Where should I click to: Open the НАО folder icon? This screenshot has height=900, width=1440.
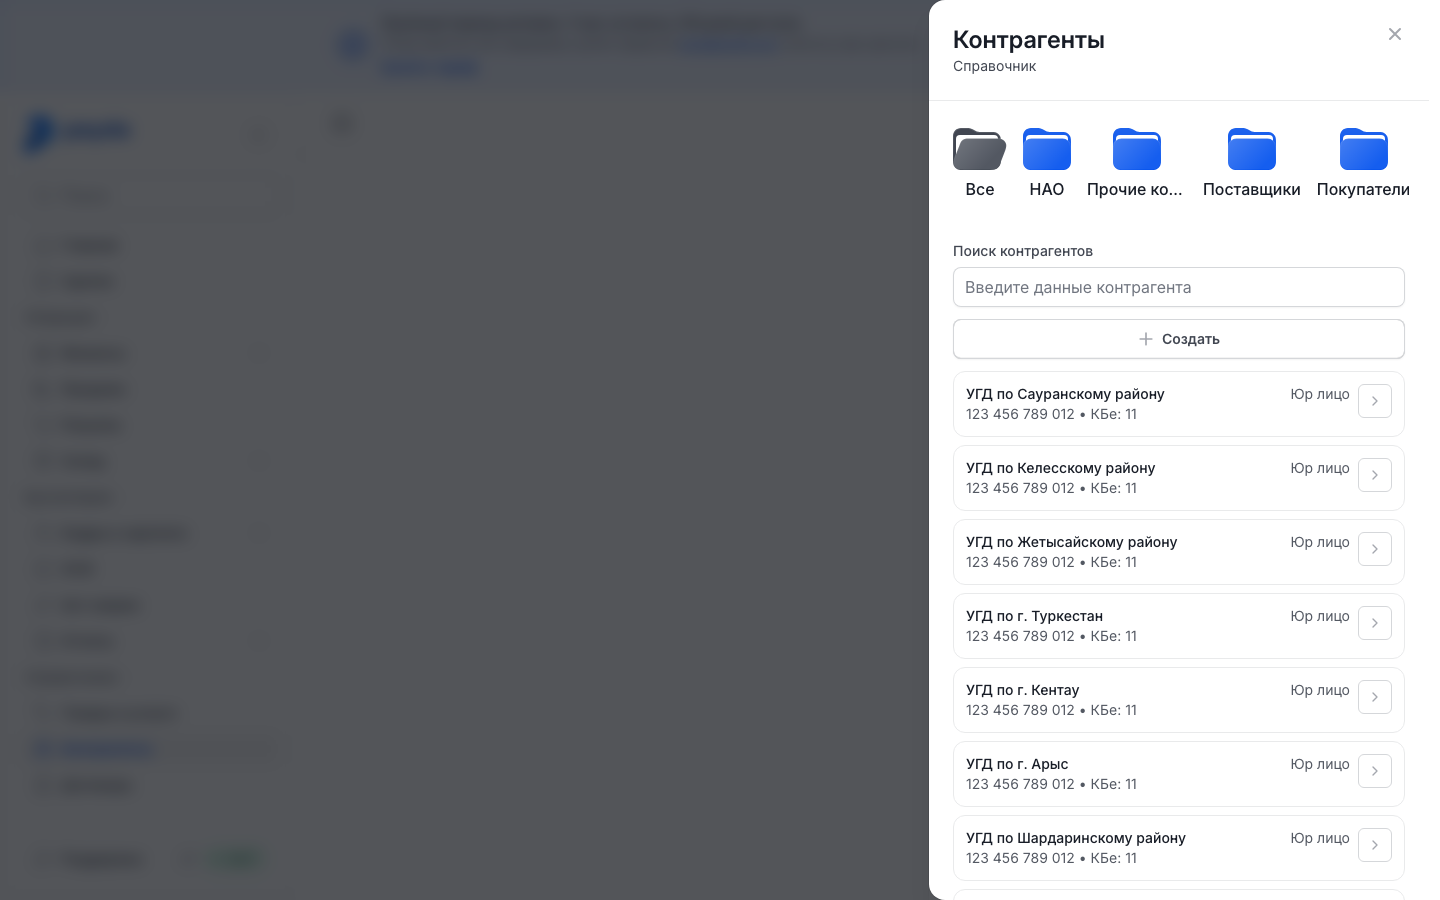point(1047,149)
